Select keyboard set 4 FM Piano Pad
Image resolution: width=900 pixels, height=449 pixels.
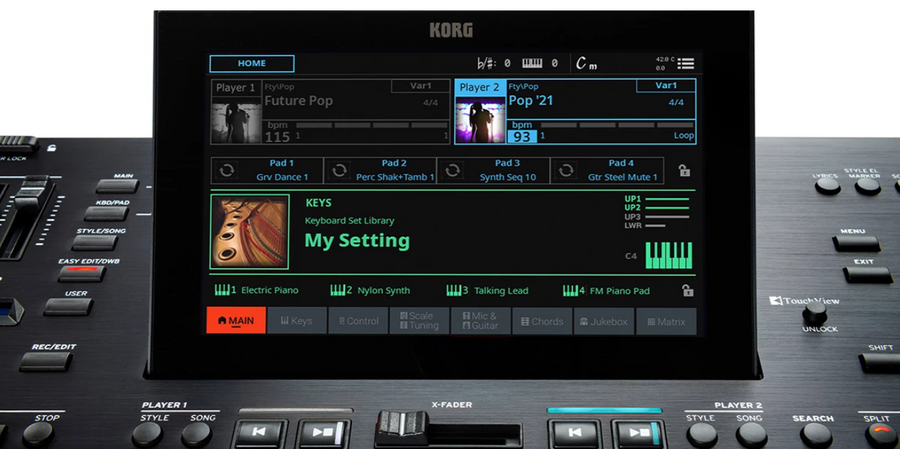606,291
